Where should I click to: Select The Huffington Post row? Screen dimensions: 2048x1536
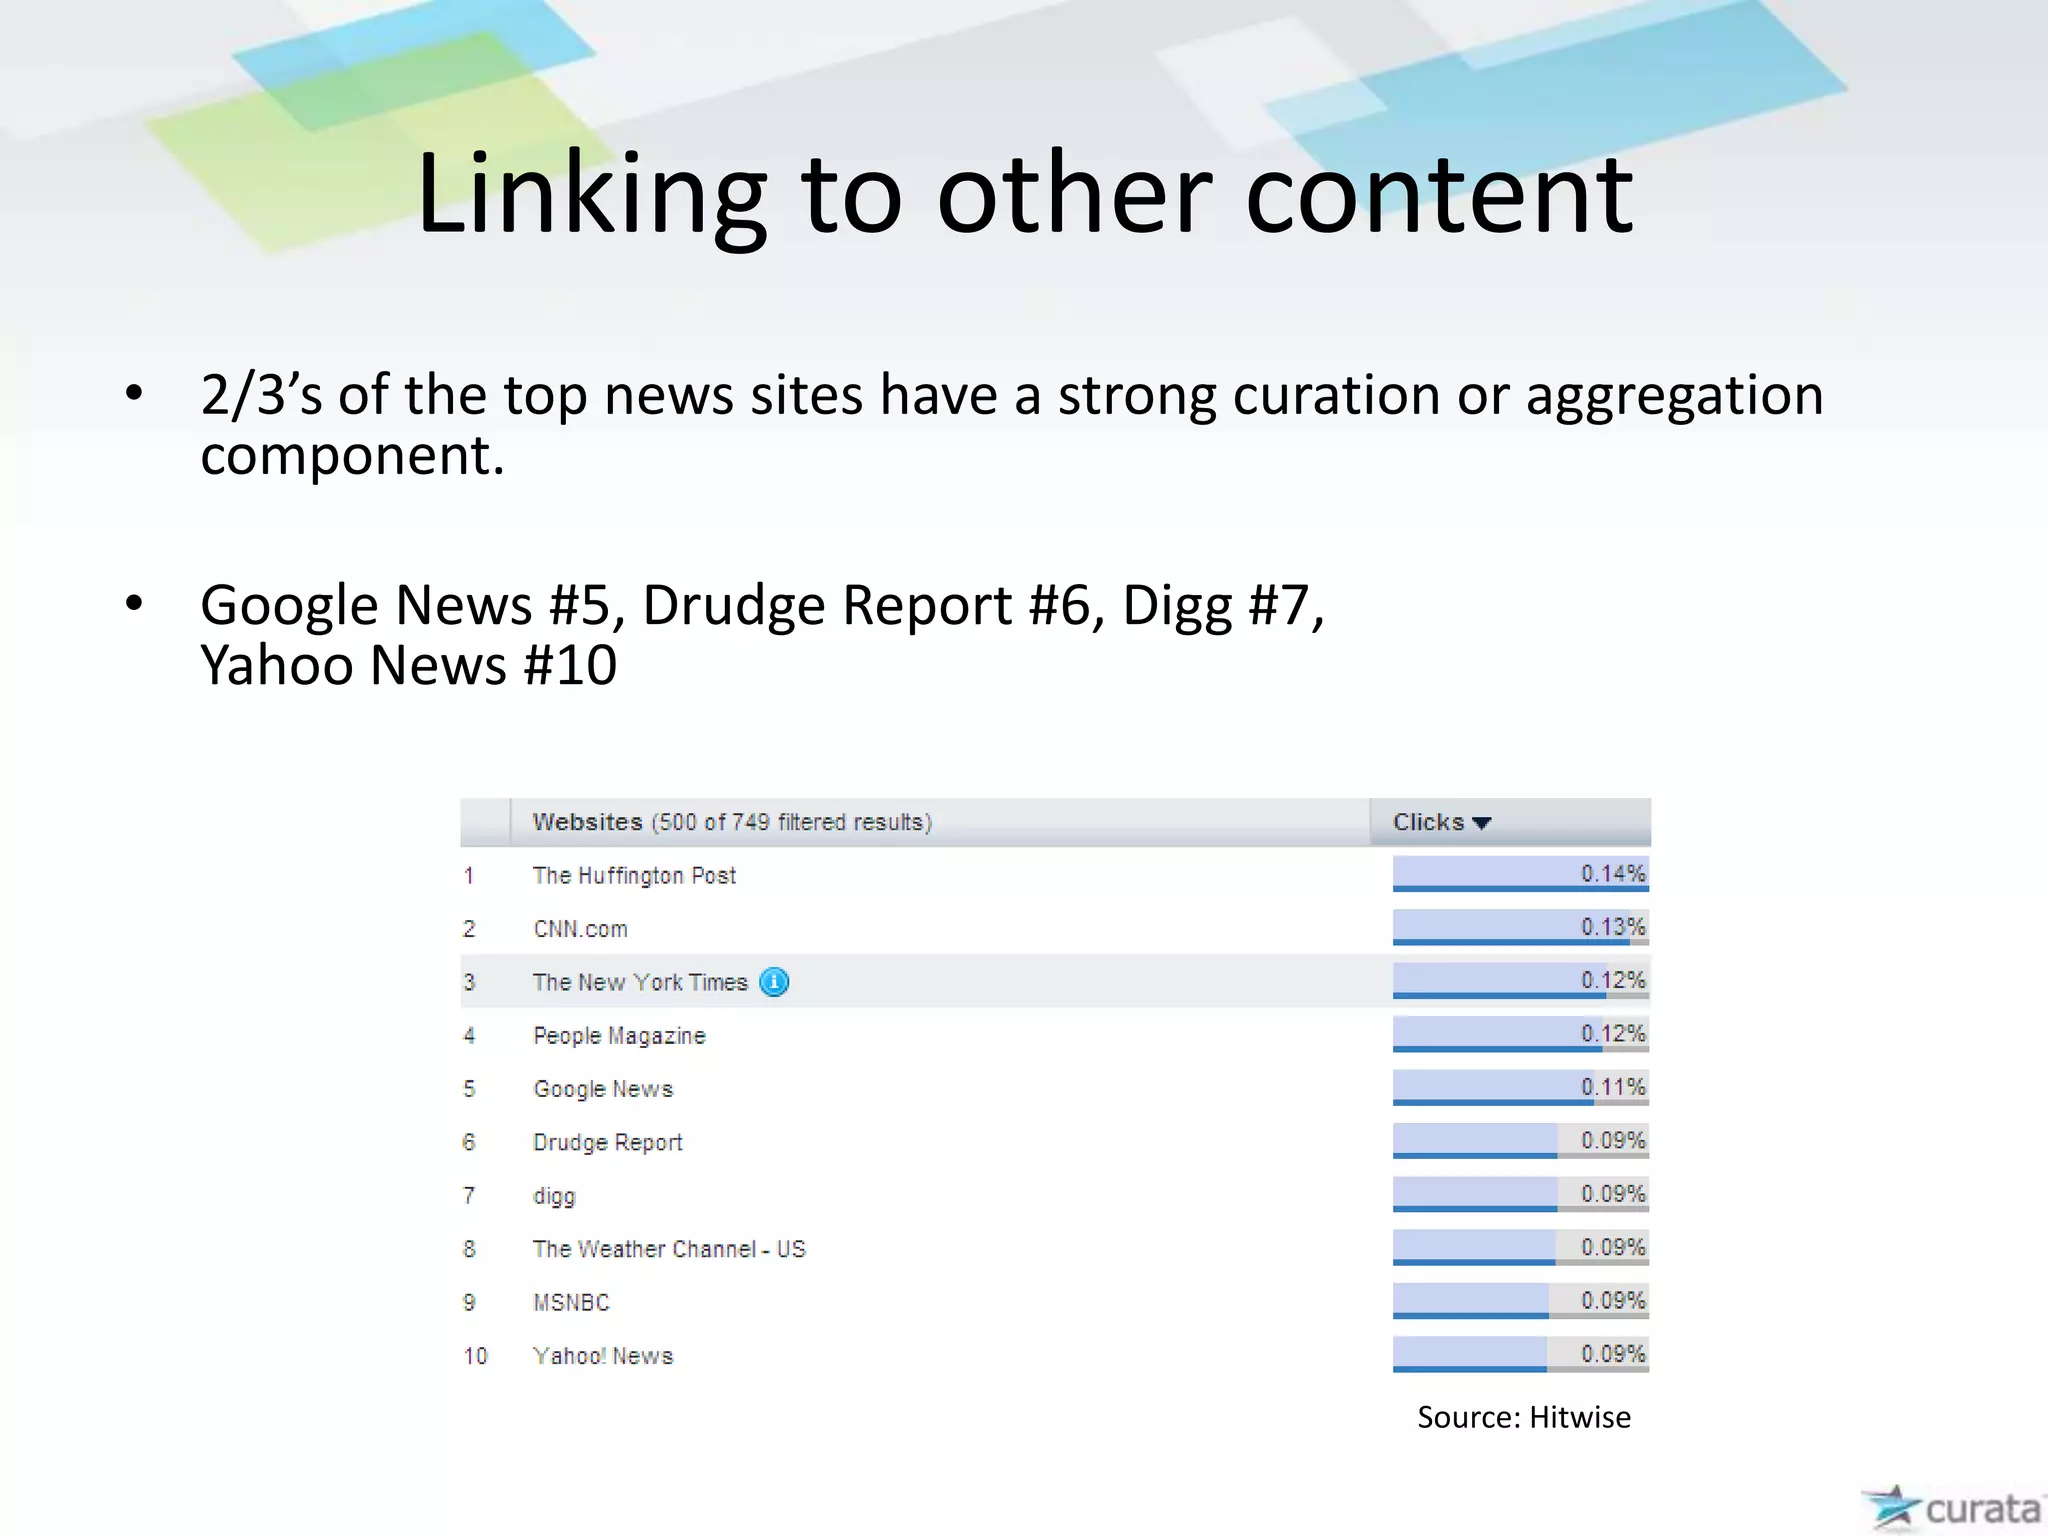634,876
